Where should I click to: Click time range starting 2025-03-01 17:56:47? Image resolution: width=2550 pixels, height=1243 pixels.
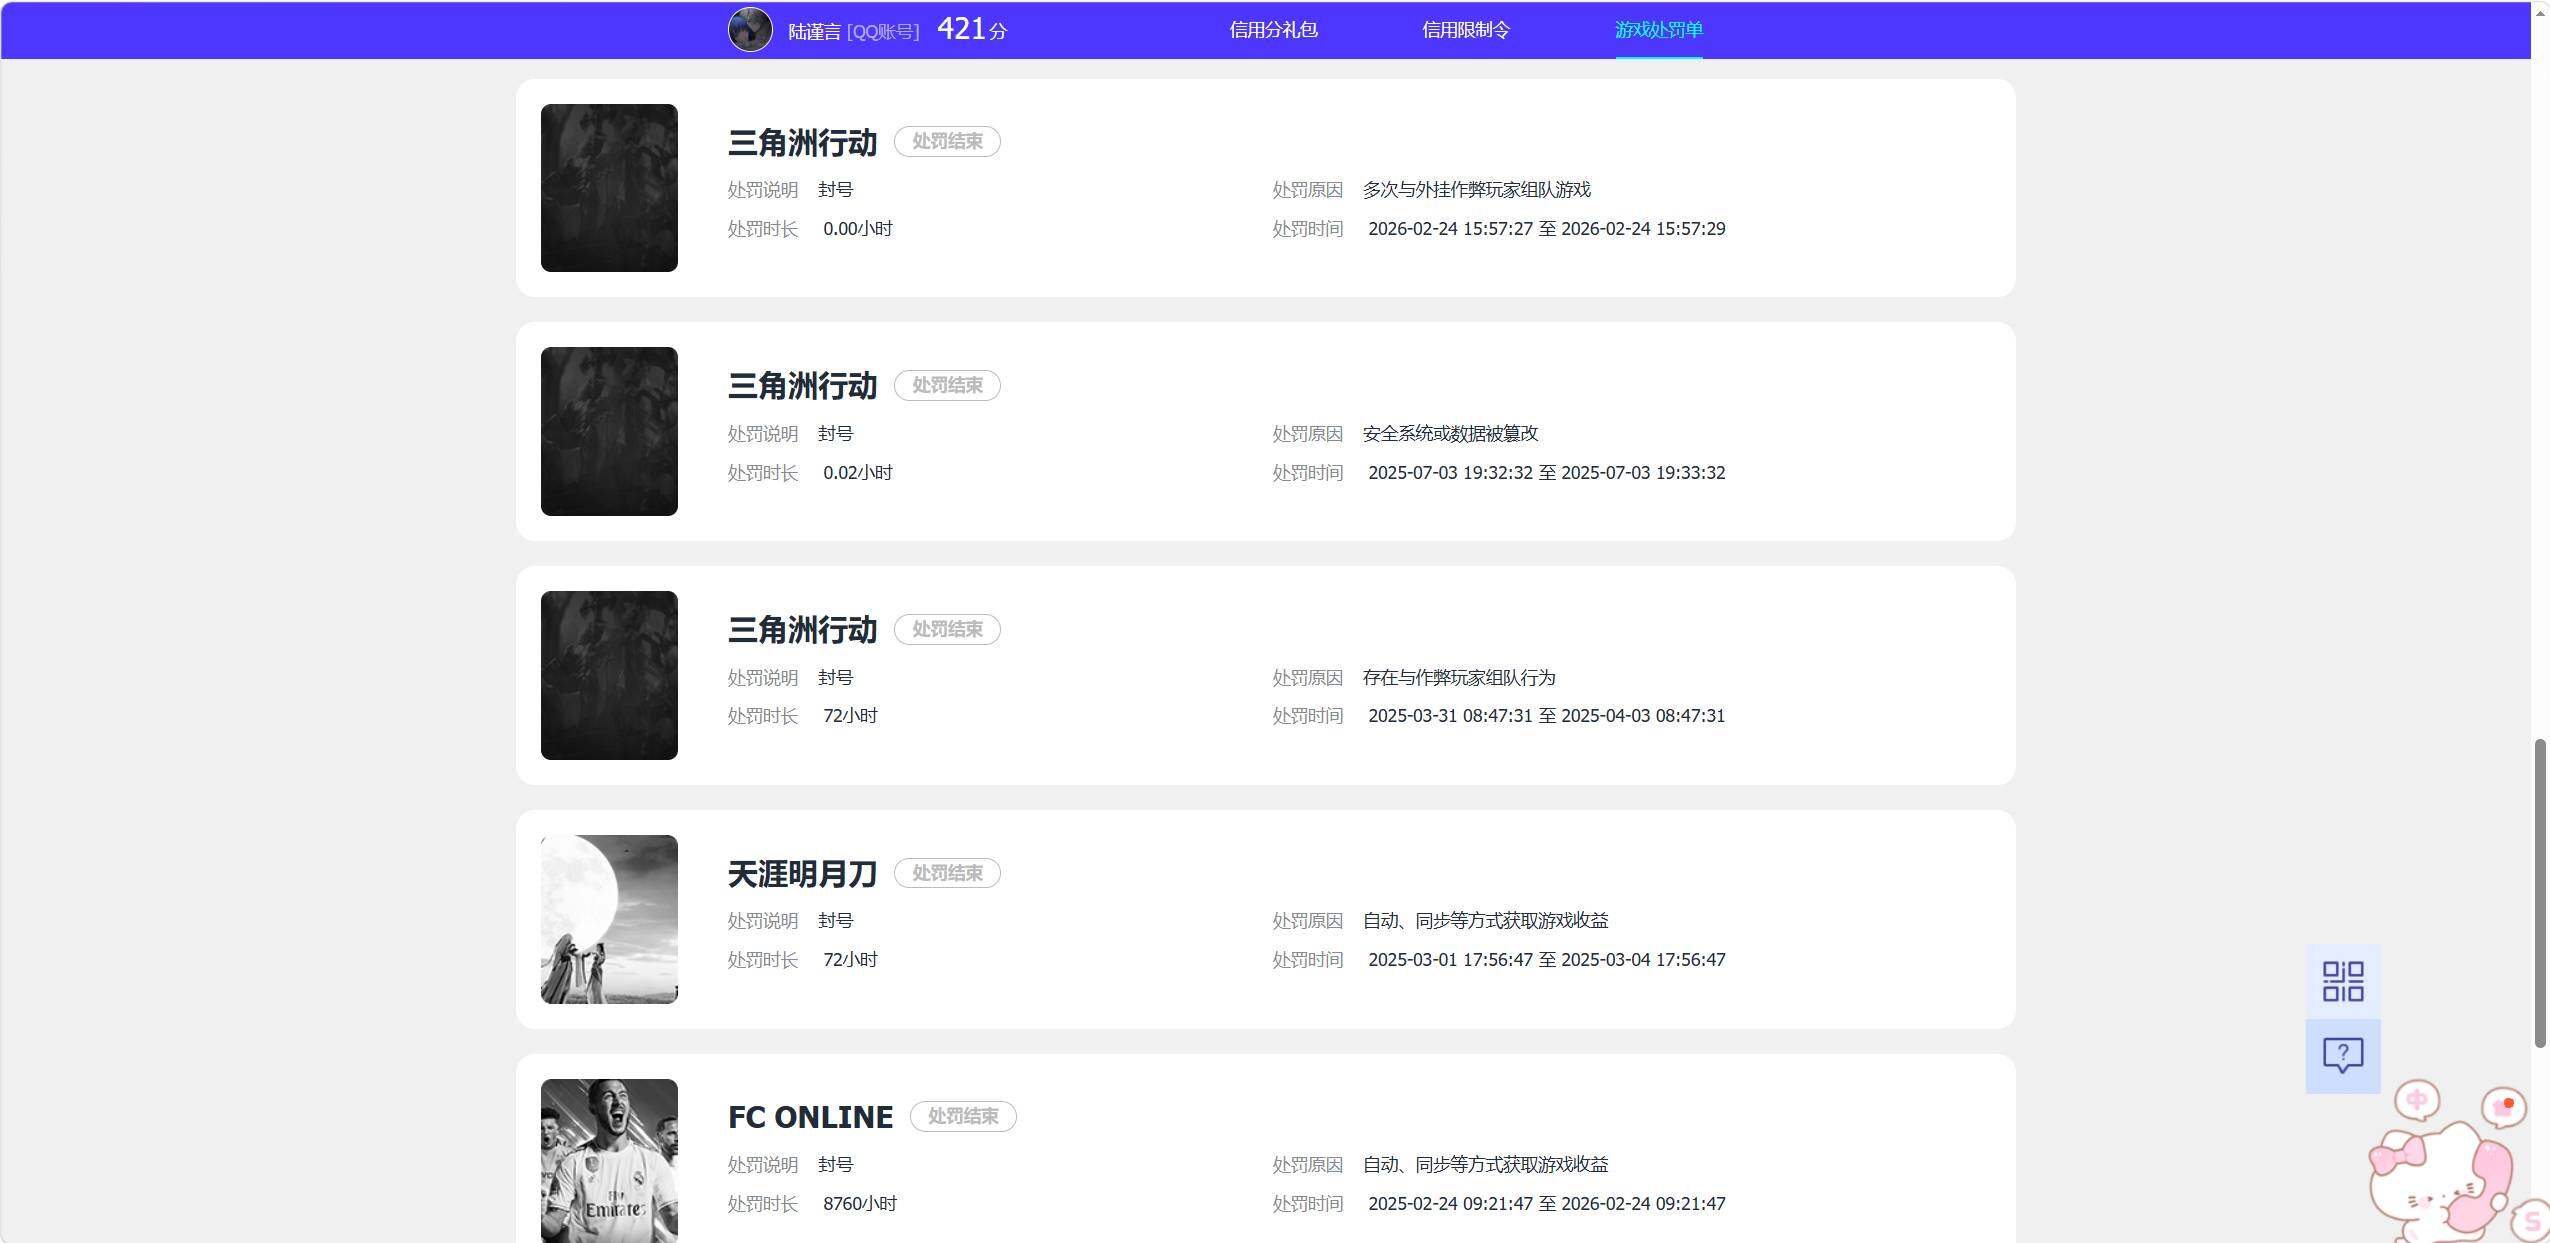pyautogui.click(x=1547, y=960)
